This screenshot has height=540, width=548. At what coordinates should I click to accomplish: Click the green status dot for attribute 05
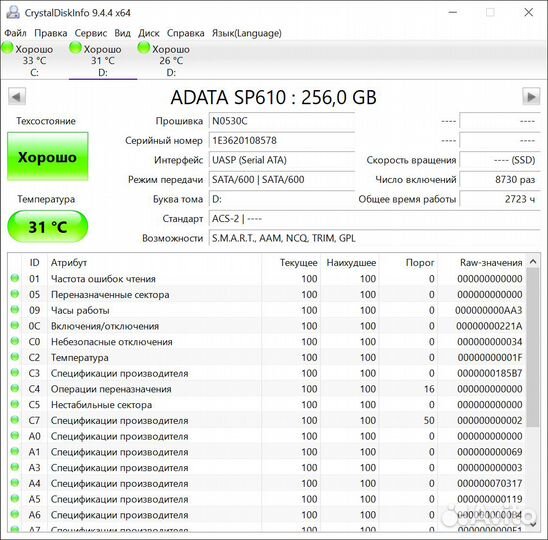point(15,294)
